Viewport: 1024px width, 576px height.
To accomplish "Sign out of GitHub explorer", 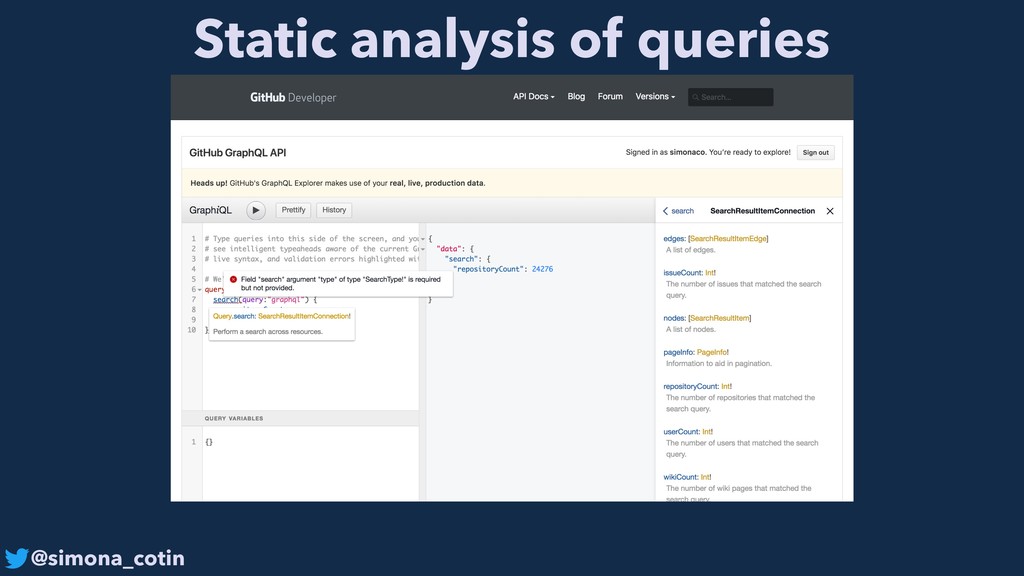I will click(x=815, y=152).
